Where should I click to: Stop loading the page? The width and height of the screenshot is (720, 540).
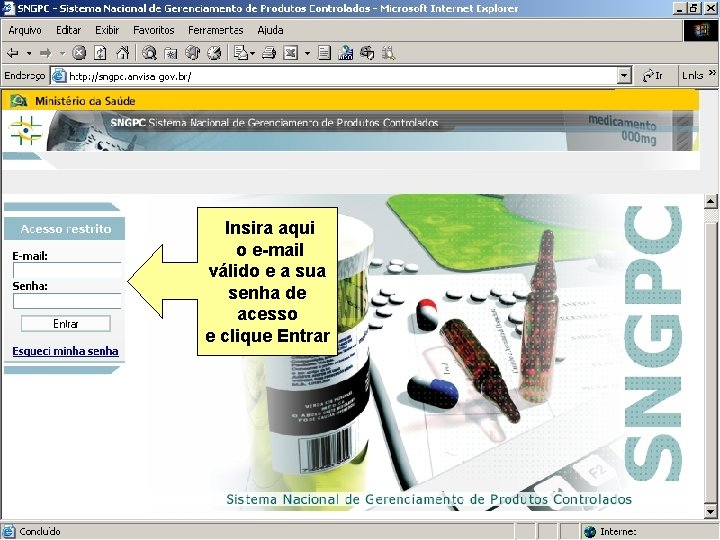[79, 53]
